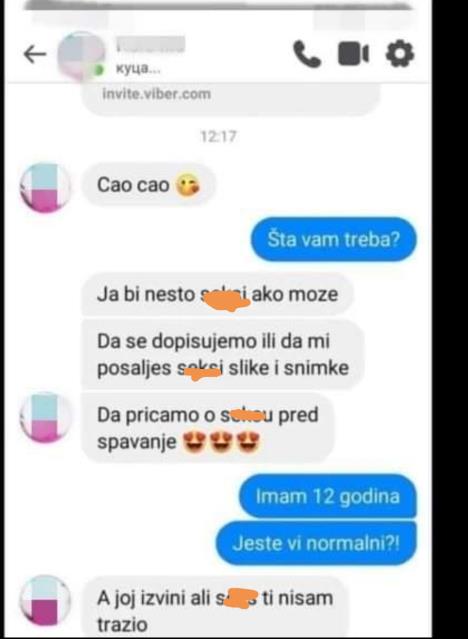
Task: Open sender avatar beside "A joj izvini" message
Action: coord(45,600)
